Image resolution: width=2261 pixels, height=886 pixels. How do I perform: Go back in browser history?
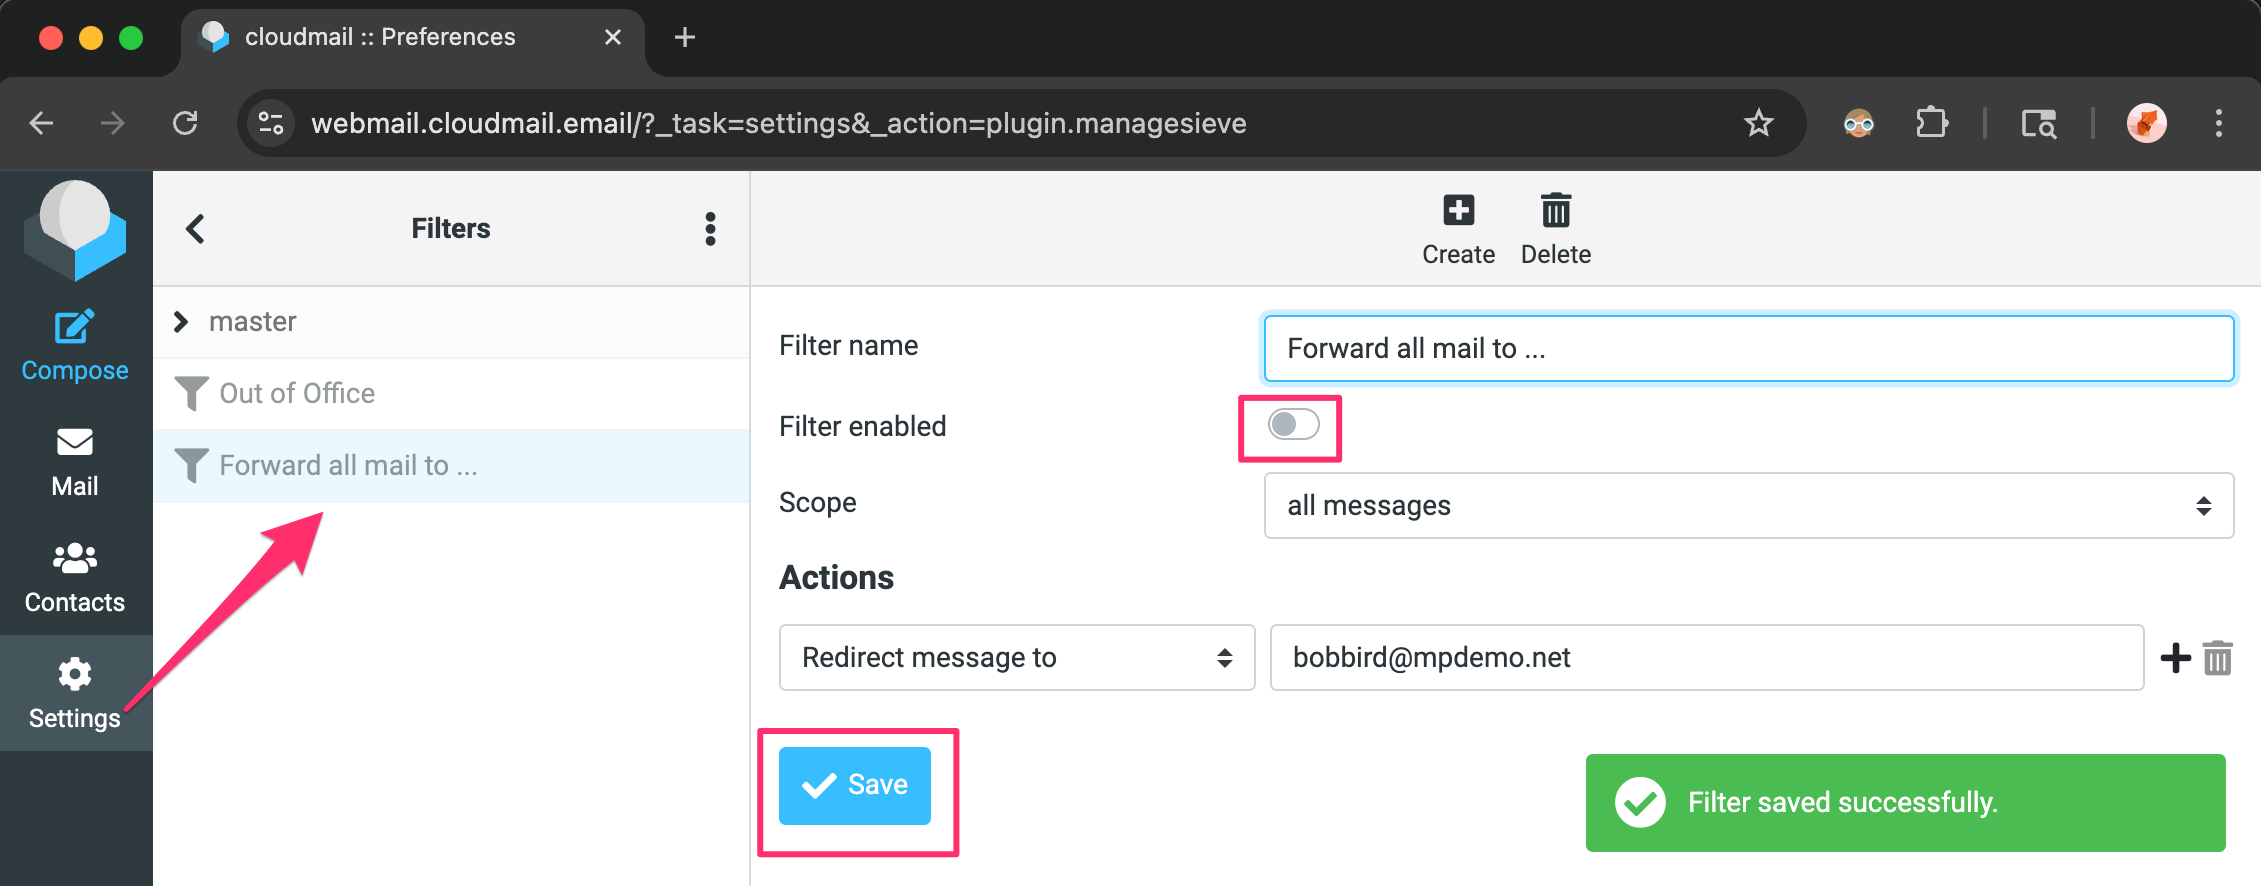[x=41, y=123]
